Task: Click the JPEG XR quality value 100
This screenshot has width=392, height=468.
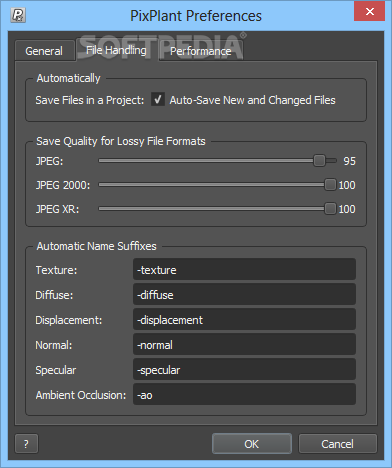Action: pos(347,209)
